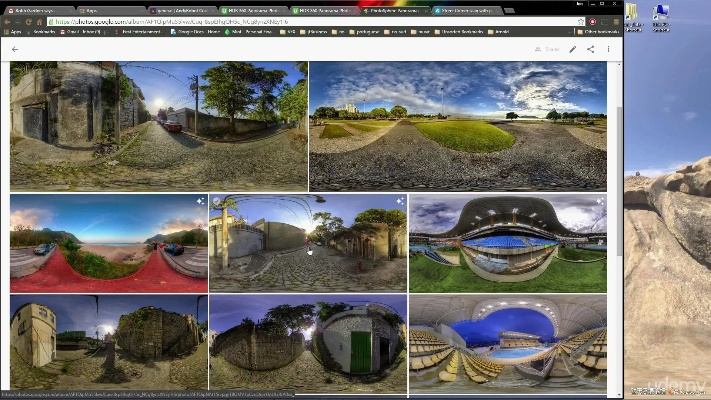Click the red Opera-style extension icon
The height and width of the screenshot is (400, 711).
pos(593,21)
